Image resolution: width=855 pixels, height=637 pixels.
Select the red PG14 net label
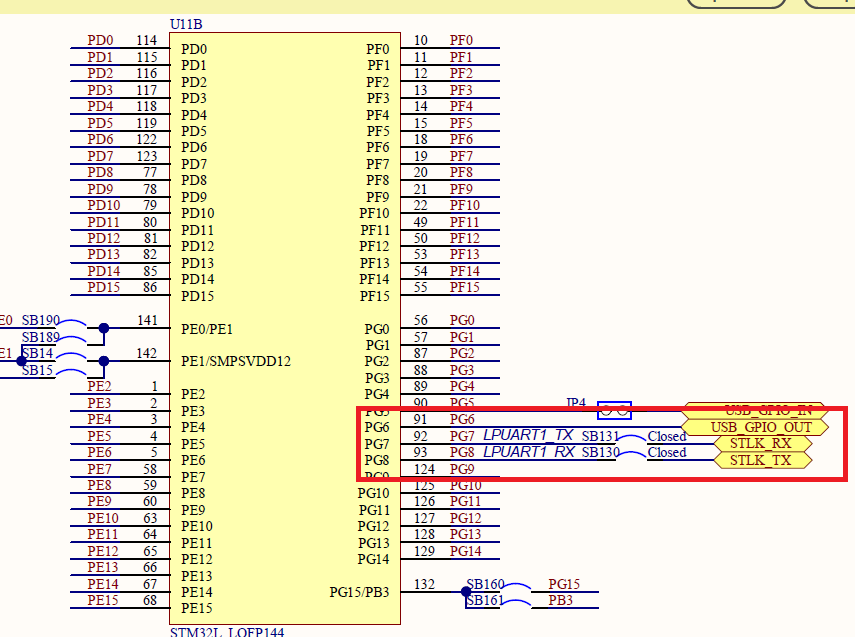(466, 551)
